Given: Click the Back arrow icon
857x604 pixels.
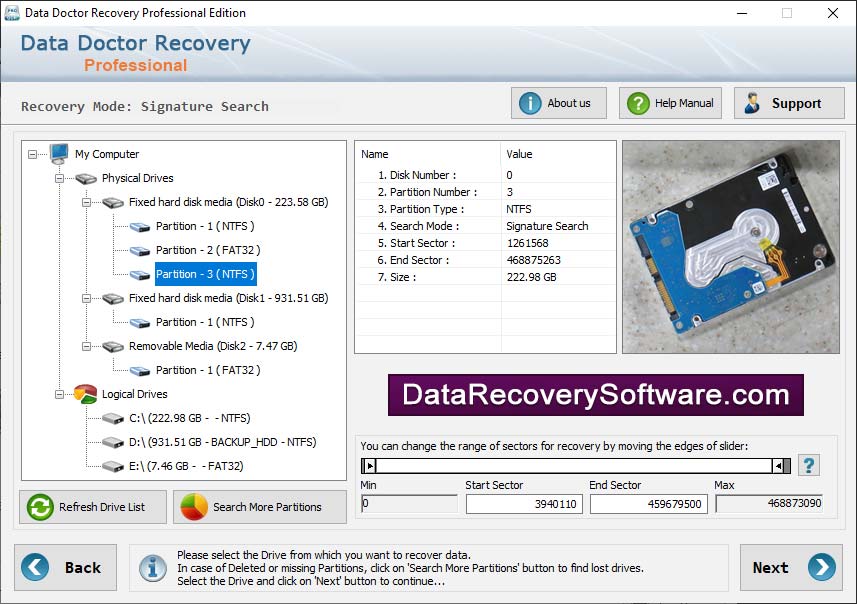Looking at the screenshot, I should 37,567.
